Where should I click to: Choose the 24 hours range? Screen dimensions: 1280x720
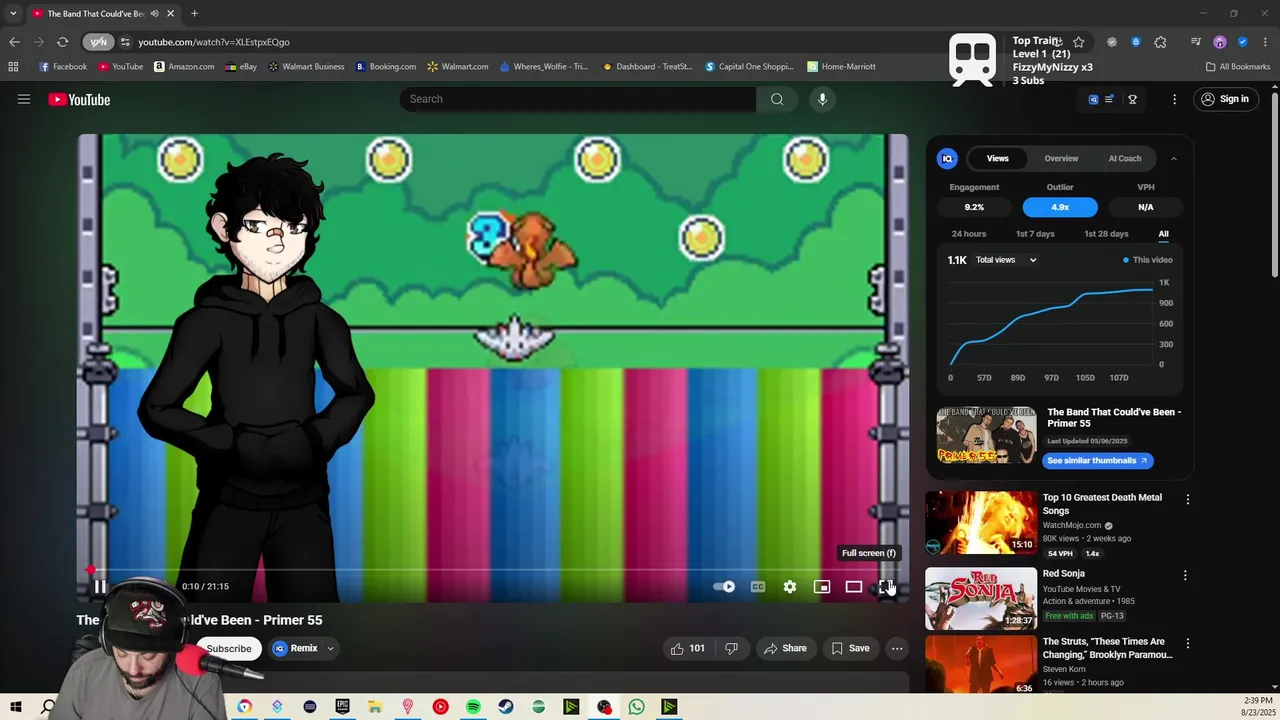click(x=969, y=234)
